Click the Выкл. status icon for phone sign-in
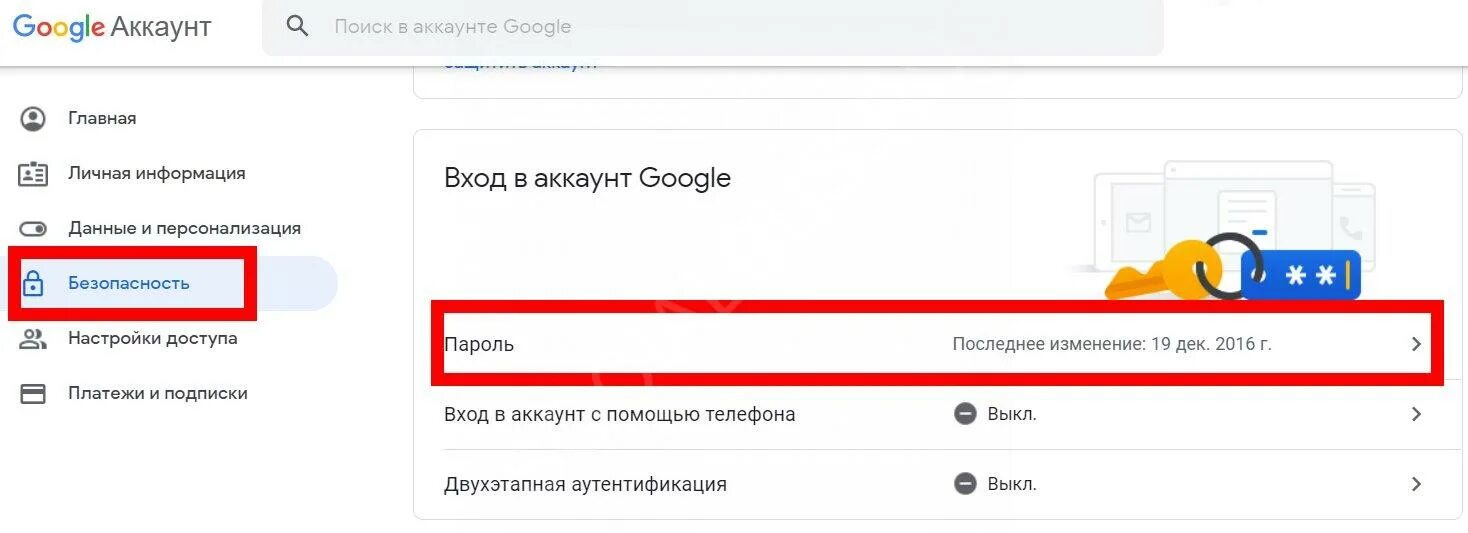 (x=965, y=414)
